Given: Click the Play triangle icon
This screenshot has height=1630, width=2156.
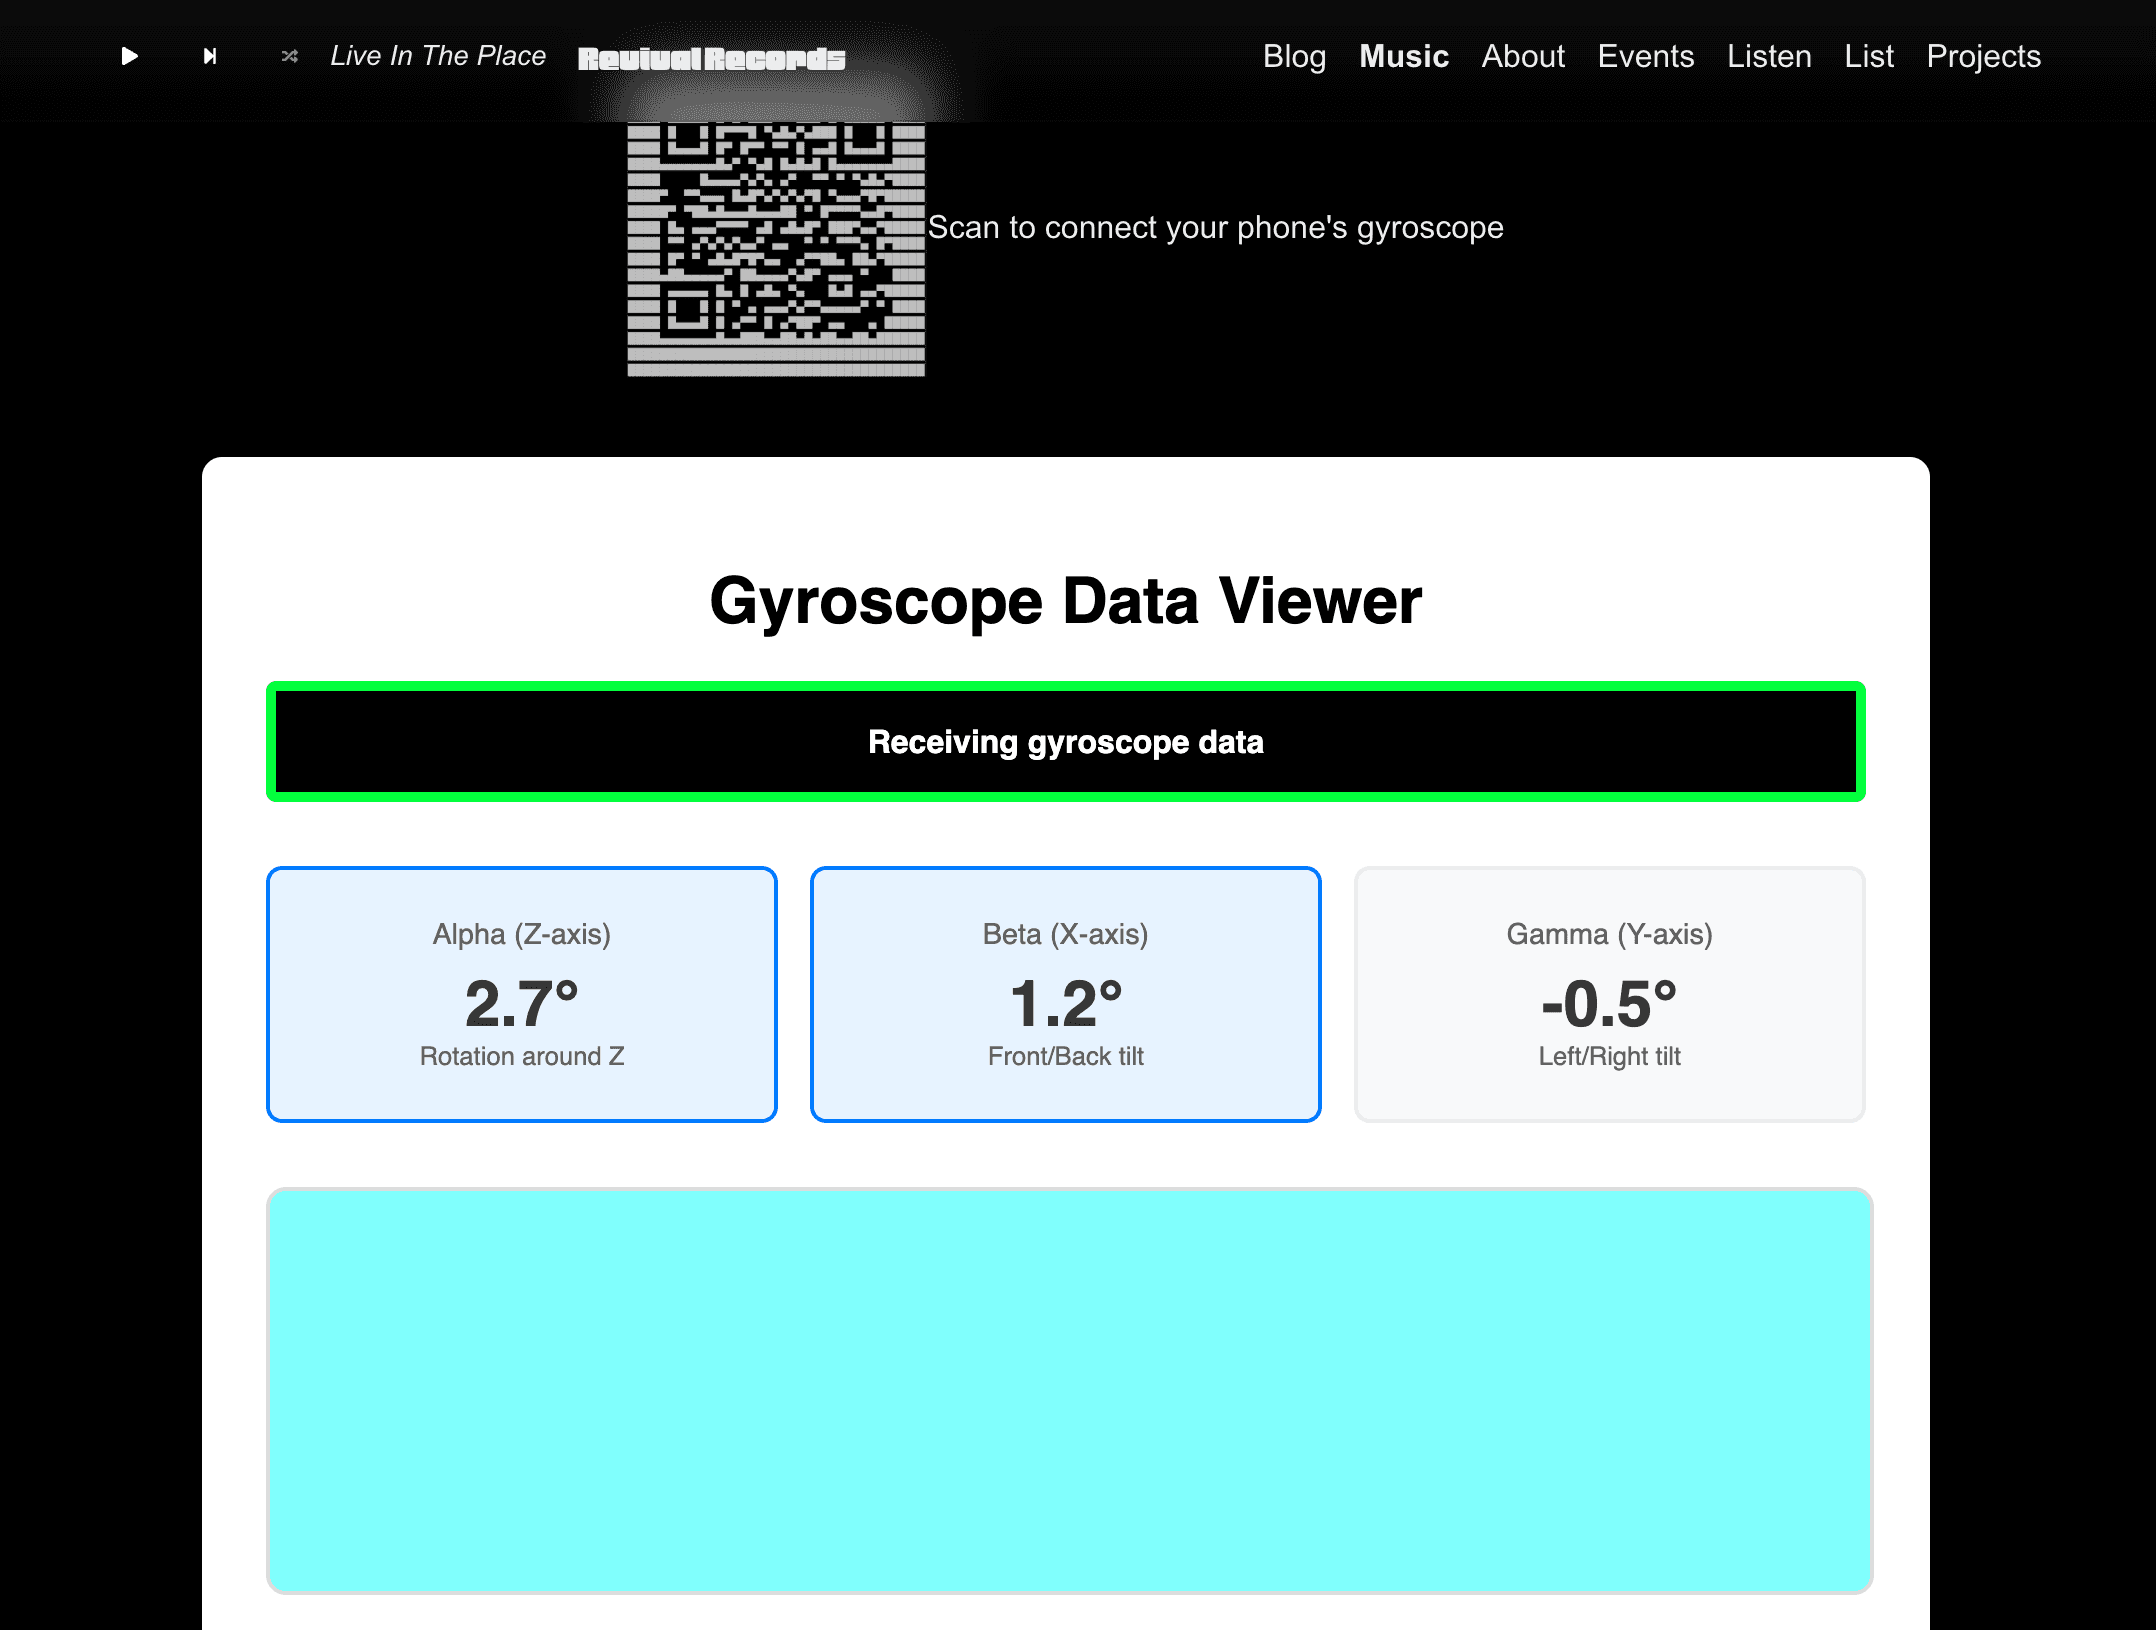Looking at the screenshot, I should click(129, 56).
